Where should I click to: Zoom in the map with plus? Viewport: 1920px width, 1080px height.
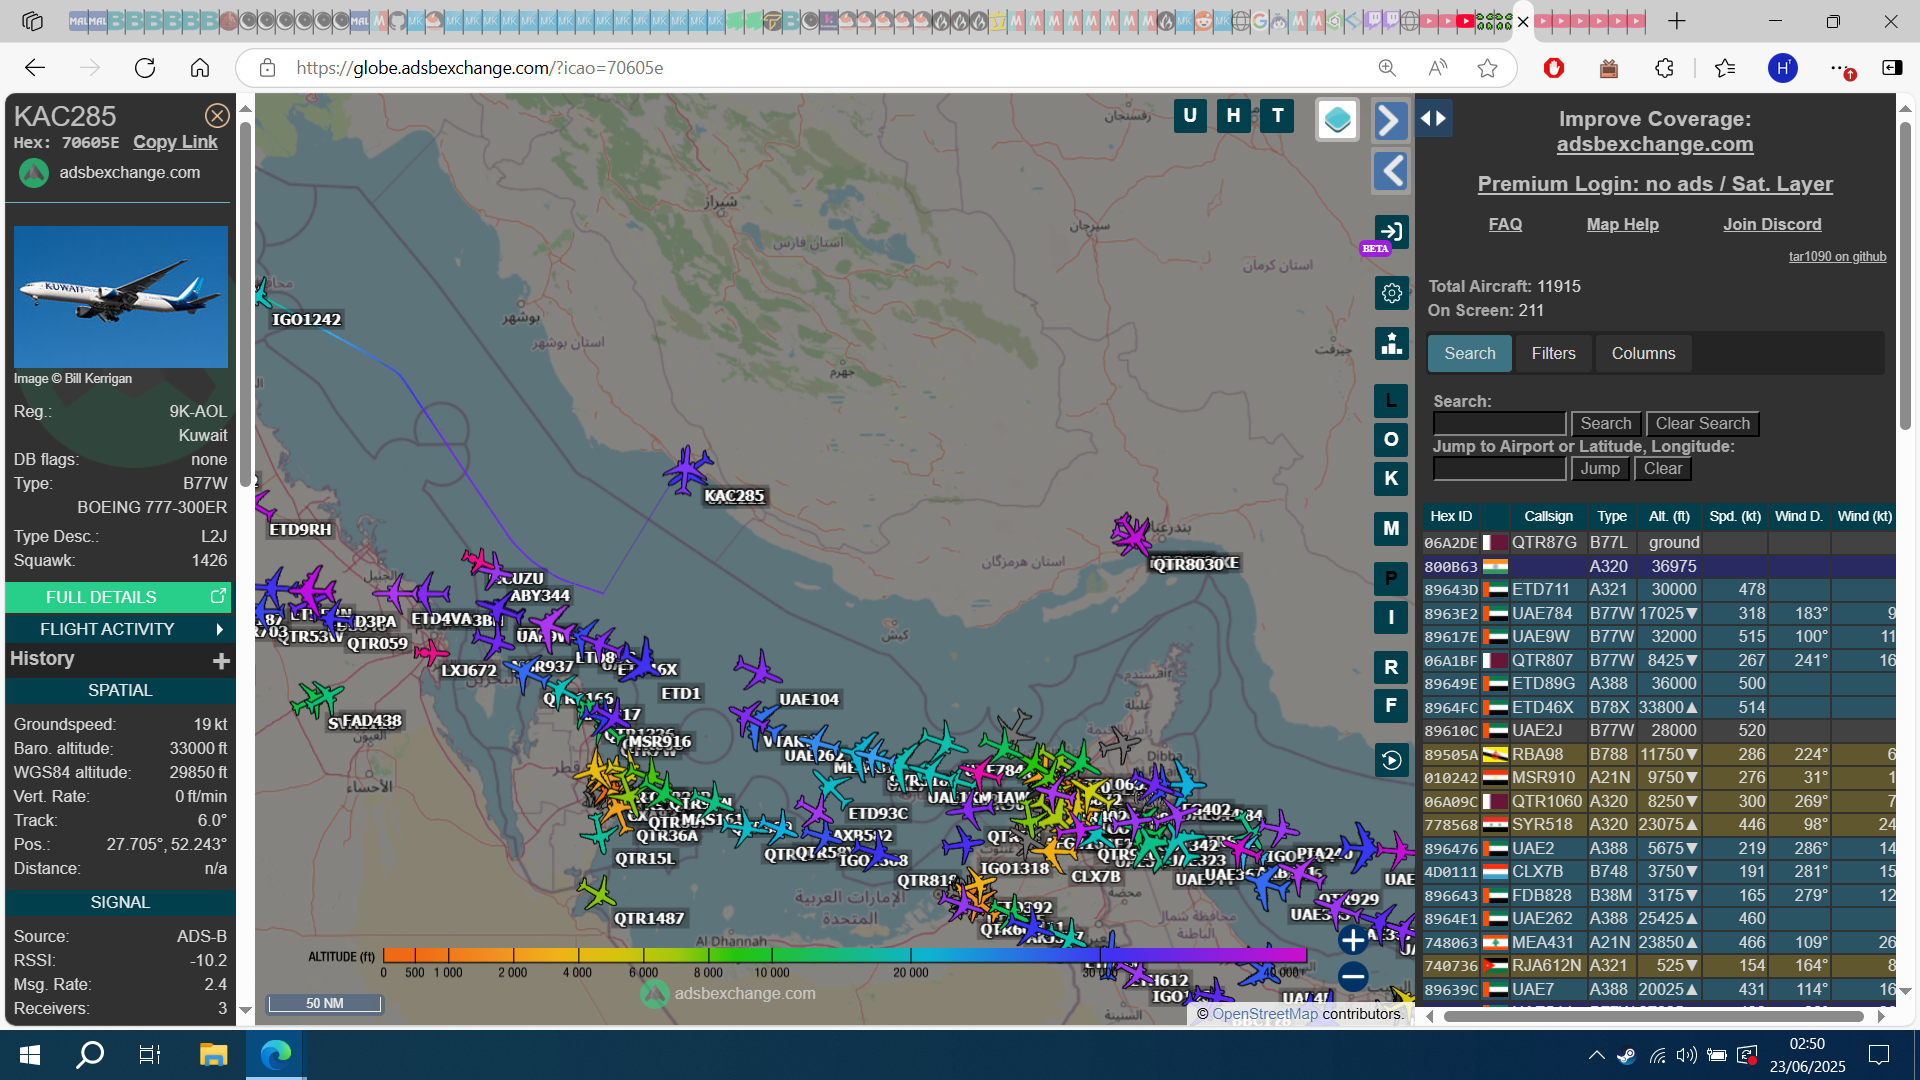[x=1353, y=940]
